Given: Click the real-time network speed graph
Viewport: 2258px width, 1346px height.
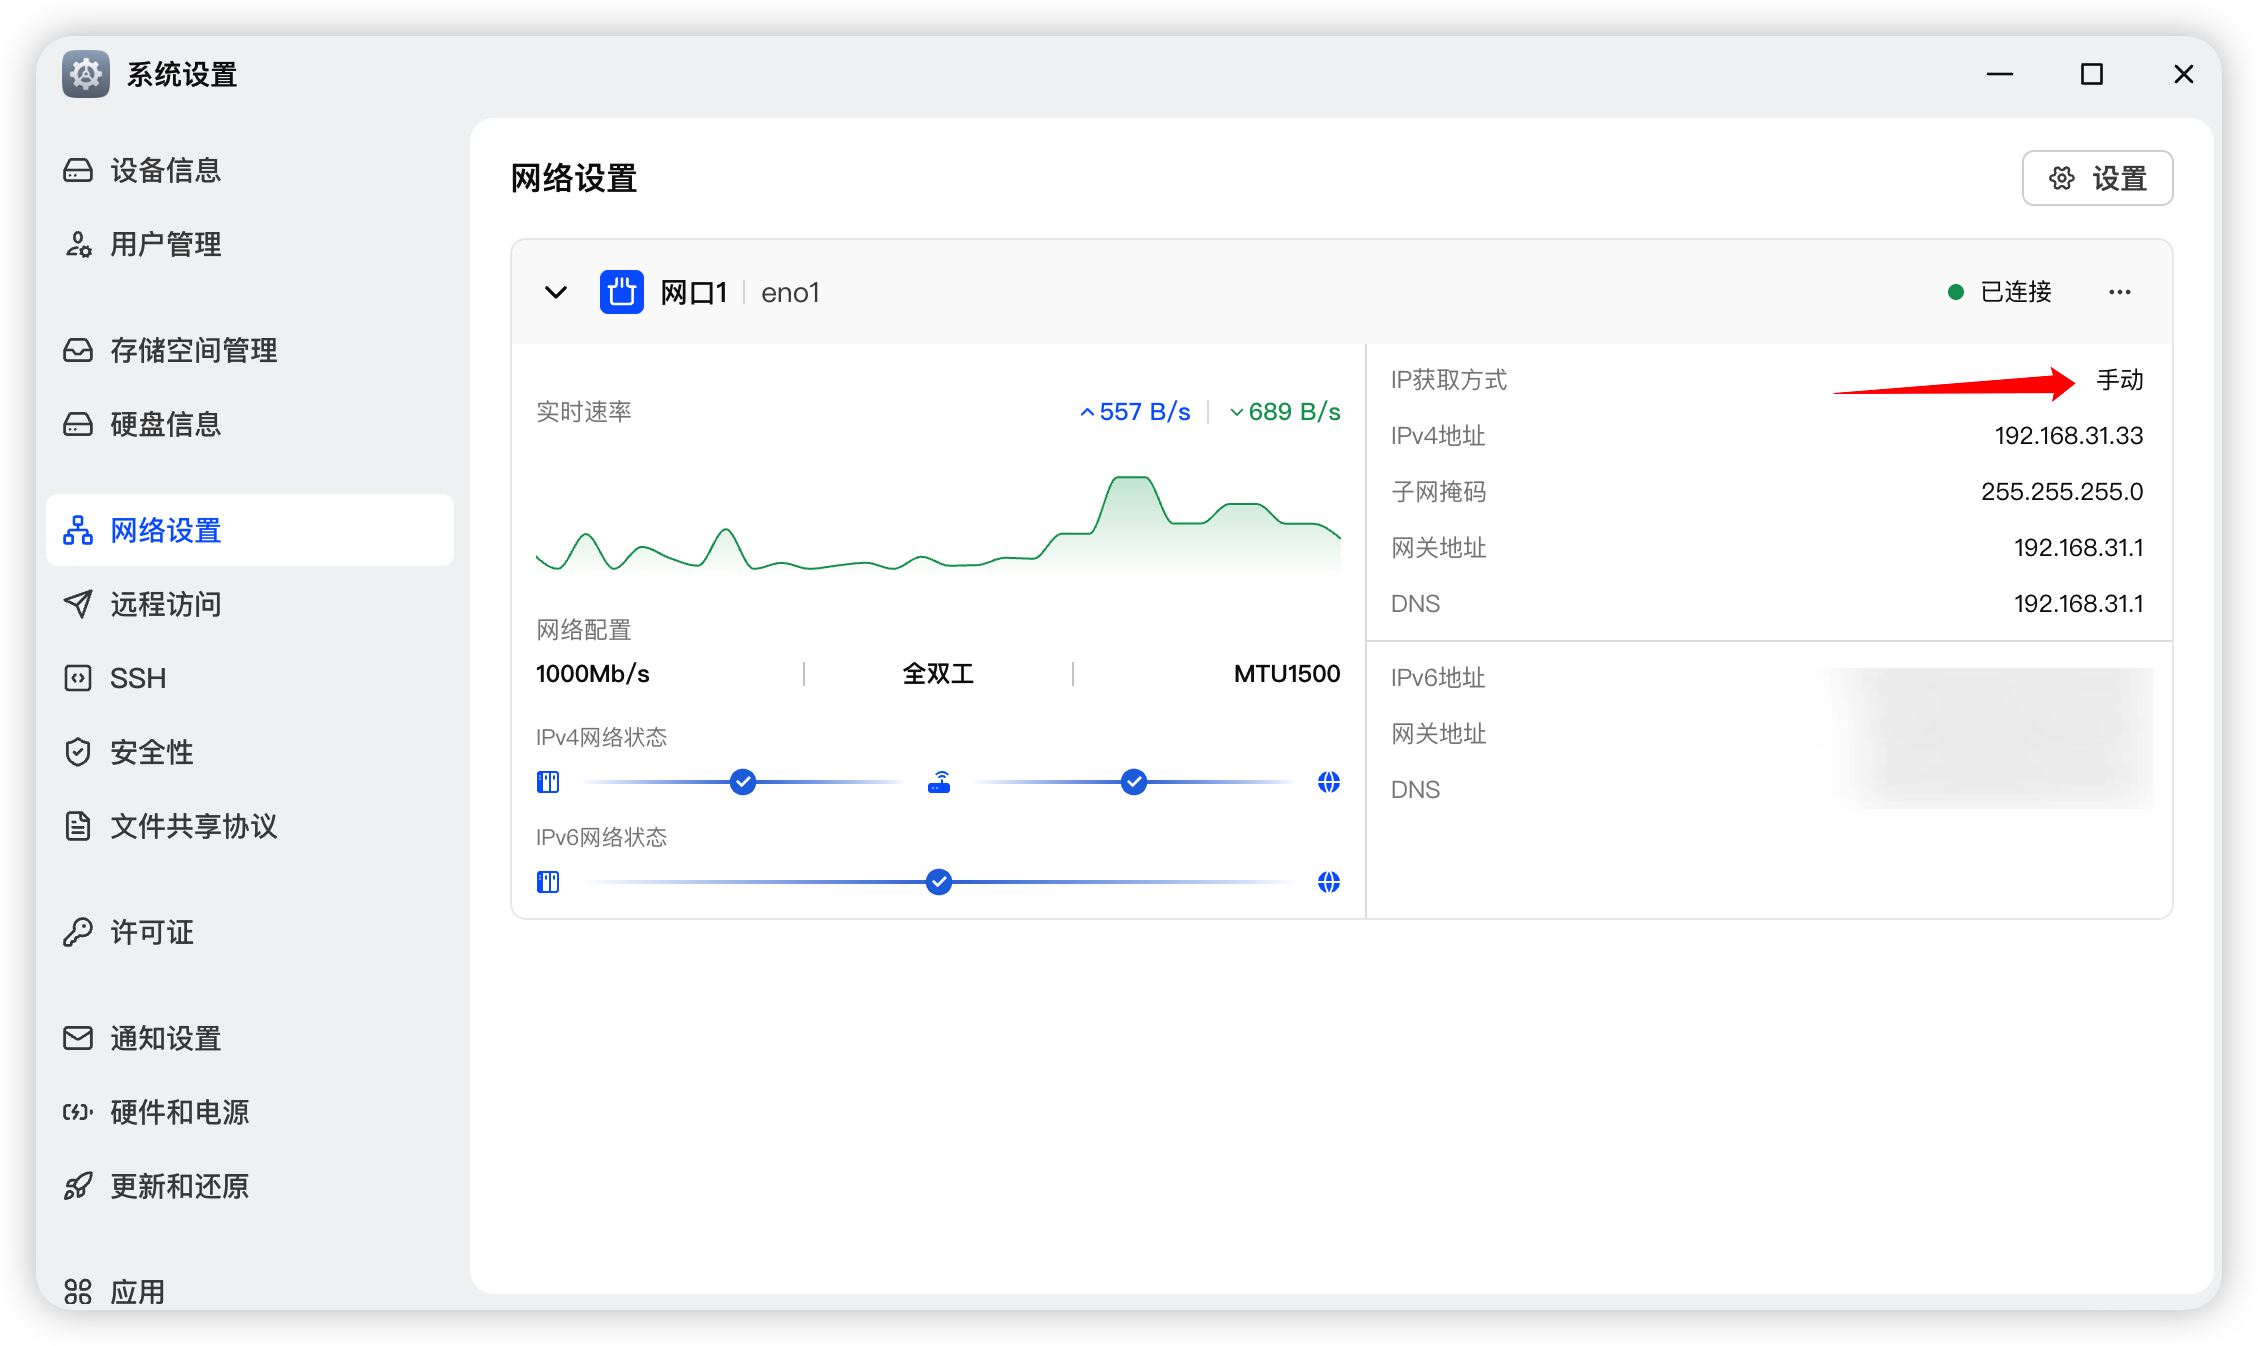Looking at the screenshot, I should click(x=938, y=525).
